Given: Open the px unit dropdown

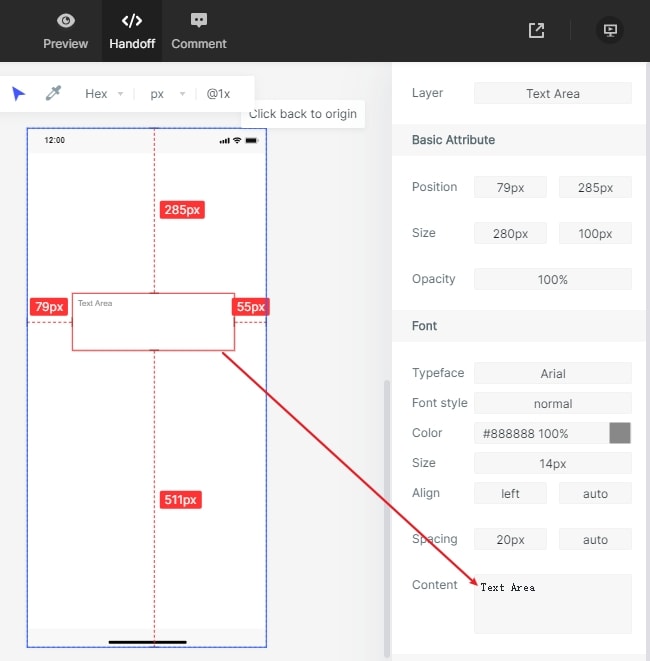Looking at the screenshot, I should [x=167, y=94].
